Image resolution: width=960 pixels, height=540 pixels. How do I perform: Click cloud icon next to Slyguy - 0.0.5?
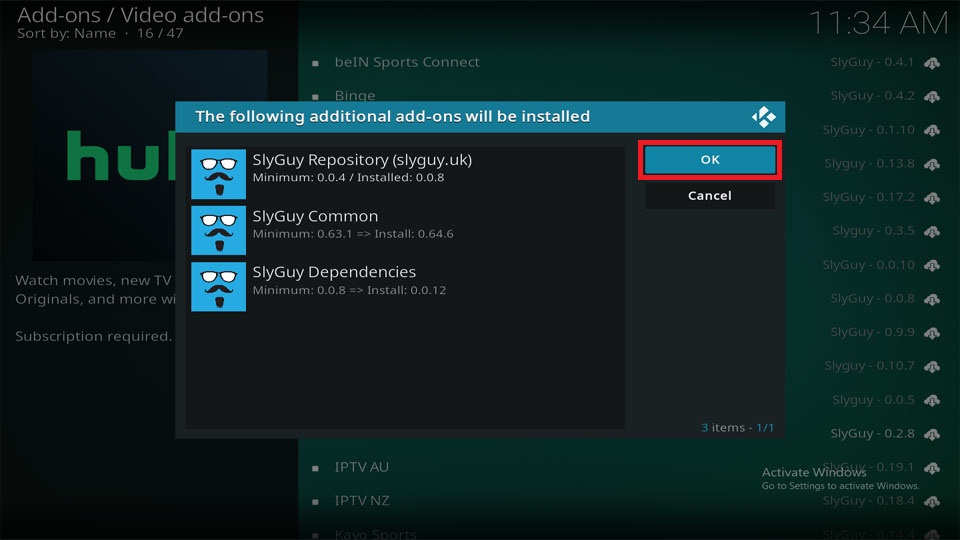point(932,400)
